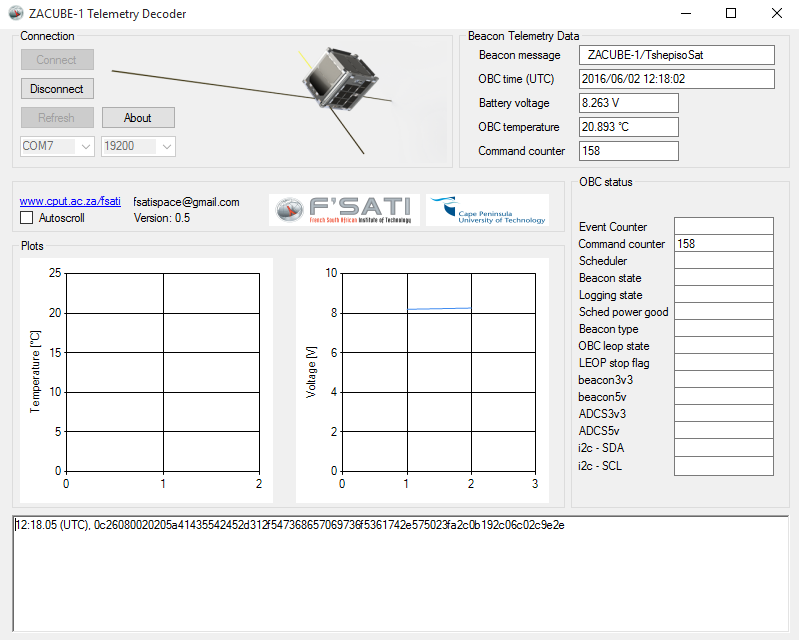Screen dimensions: 799x640
Task: Click the ADCS3v3 field
Action: pyautogui.click(x=724, y=413)
